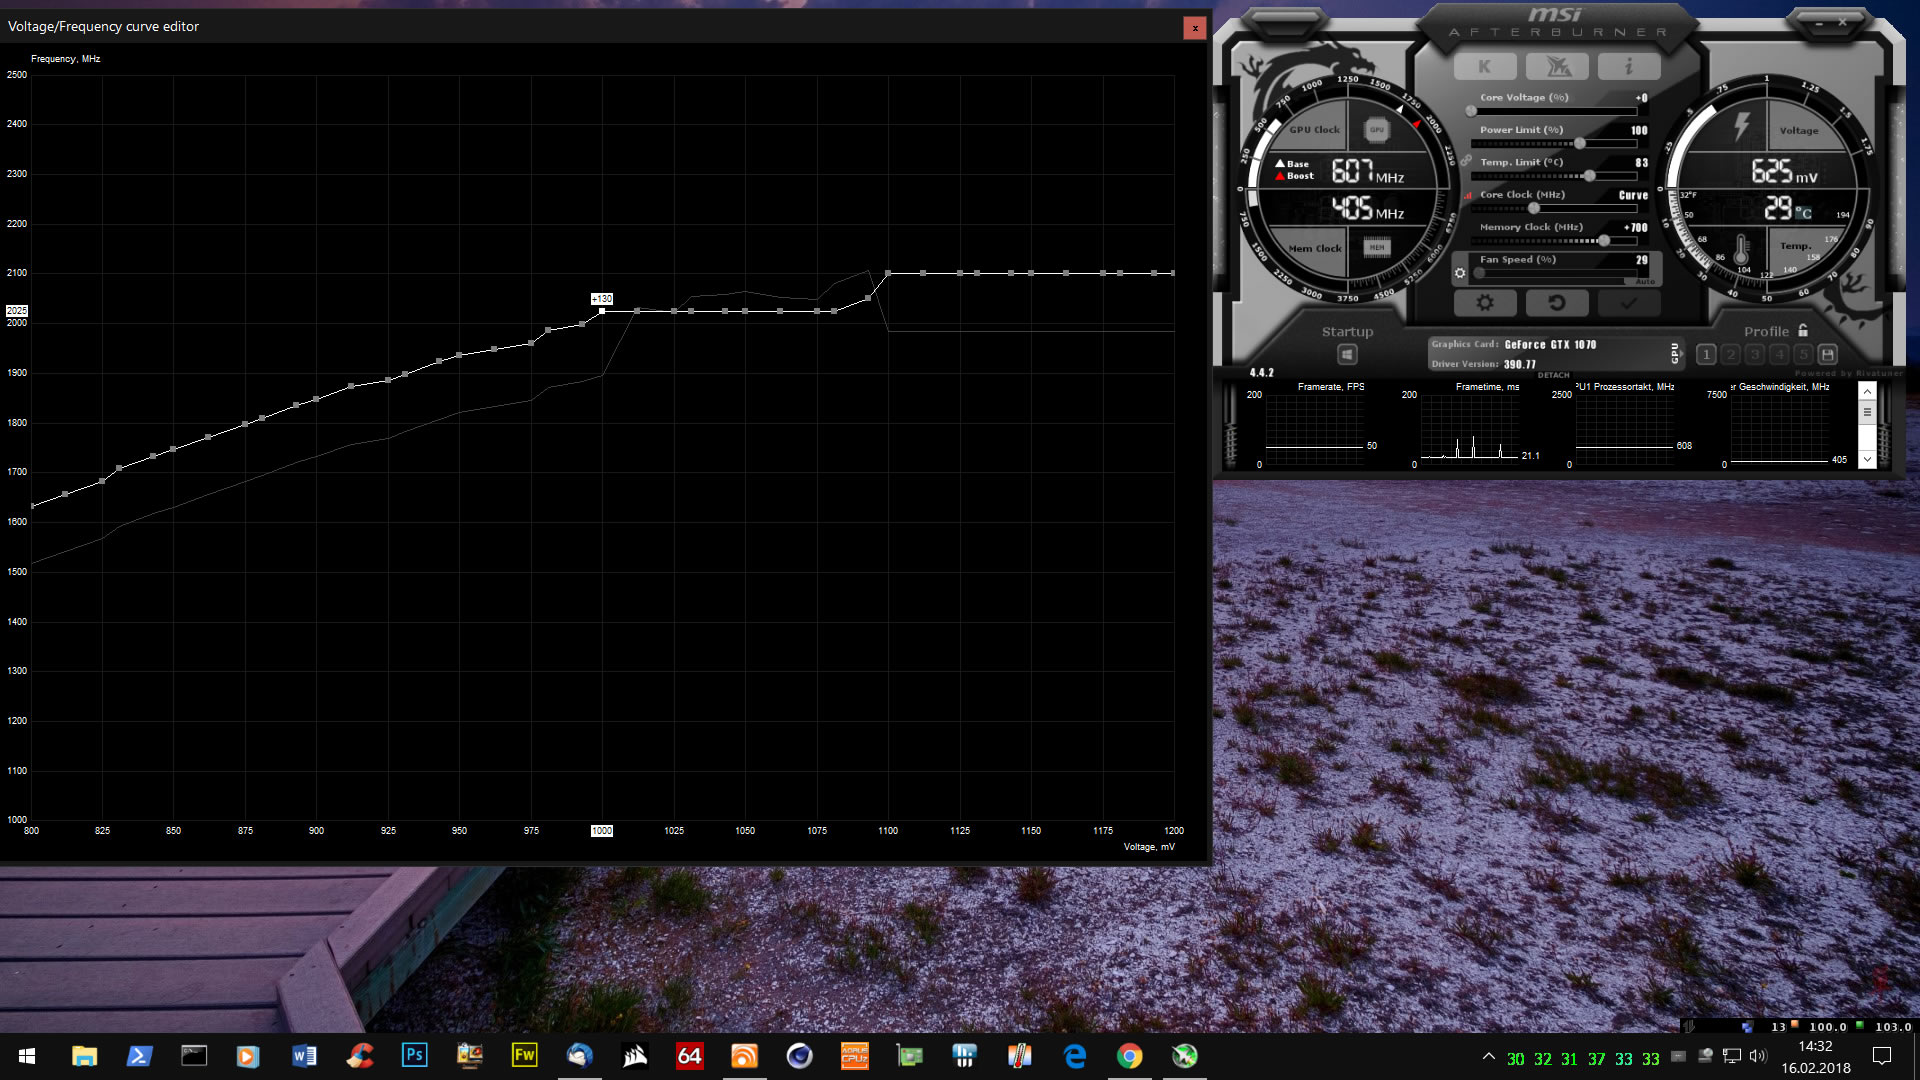Save profile with the floppy disk icon

[1827, 354]
